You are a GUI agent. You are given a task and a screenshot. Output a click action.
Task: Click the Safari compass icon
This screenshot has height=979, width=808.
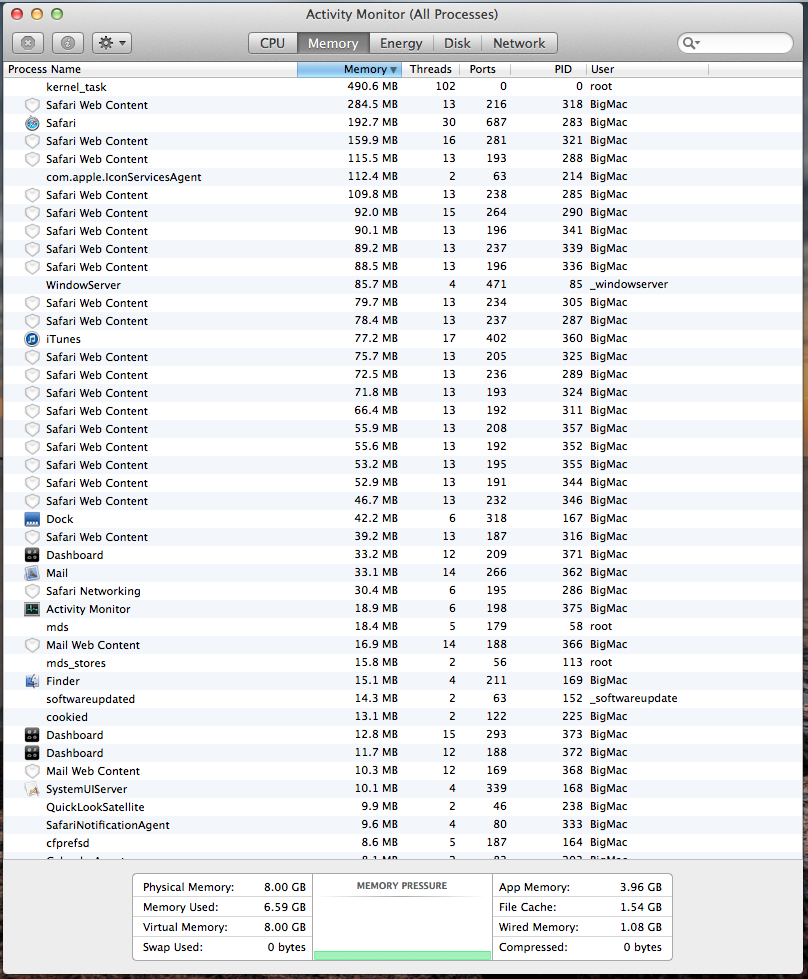pos(32,123)
